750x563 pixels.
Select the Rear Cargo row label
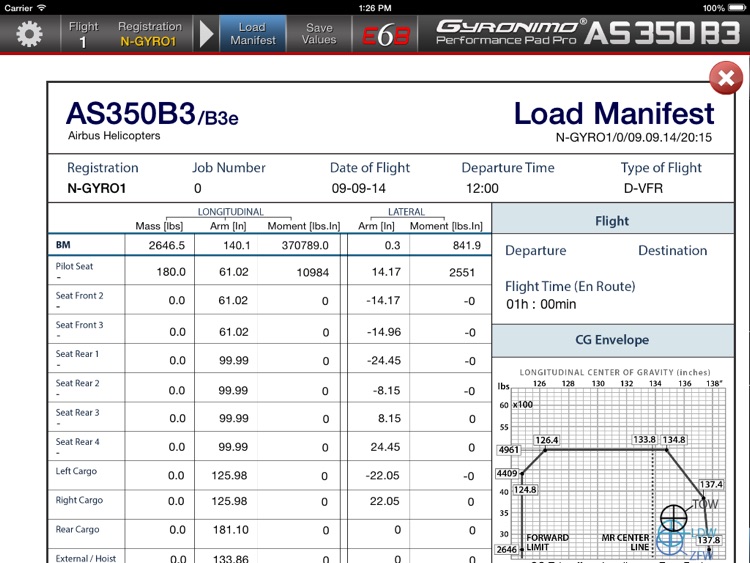point(77,530)
